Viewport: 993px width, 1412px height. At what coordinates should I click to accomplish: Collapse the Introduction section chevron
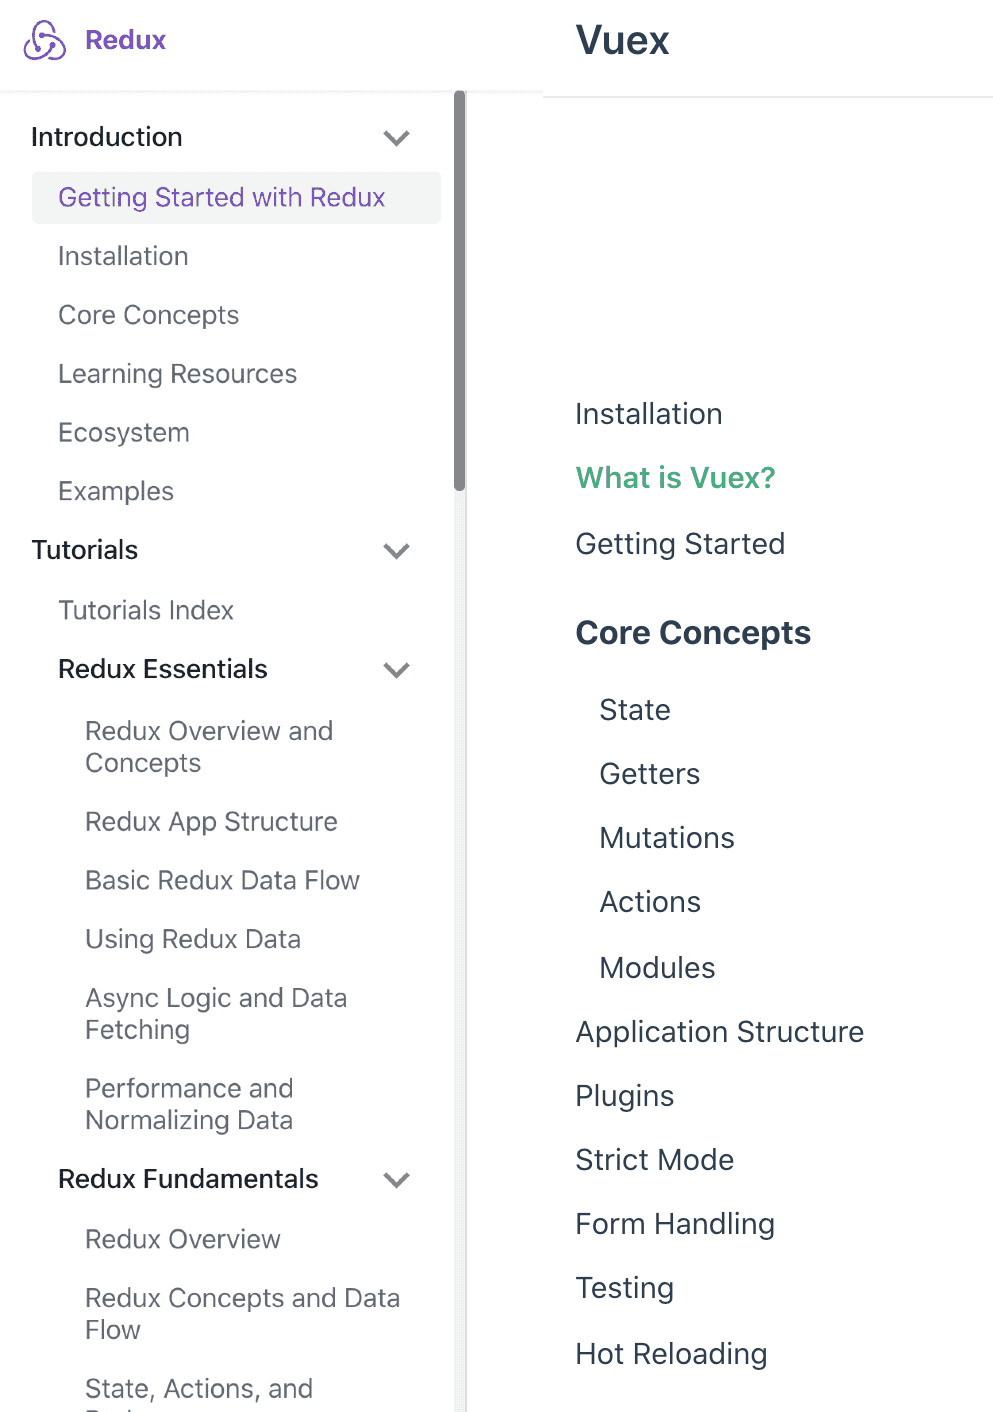(397, 138)
